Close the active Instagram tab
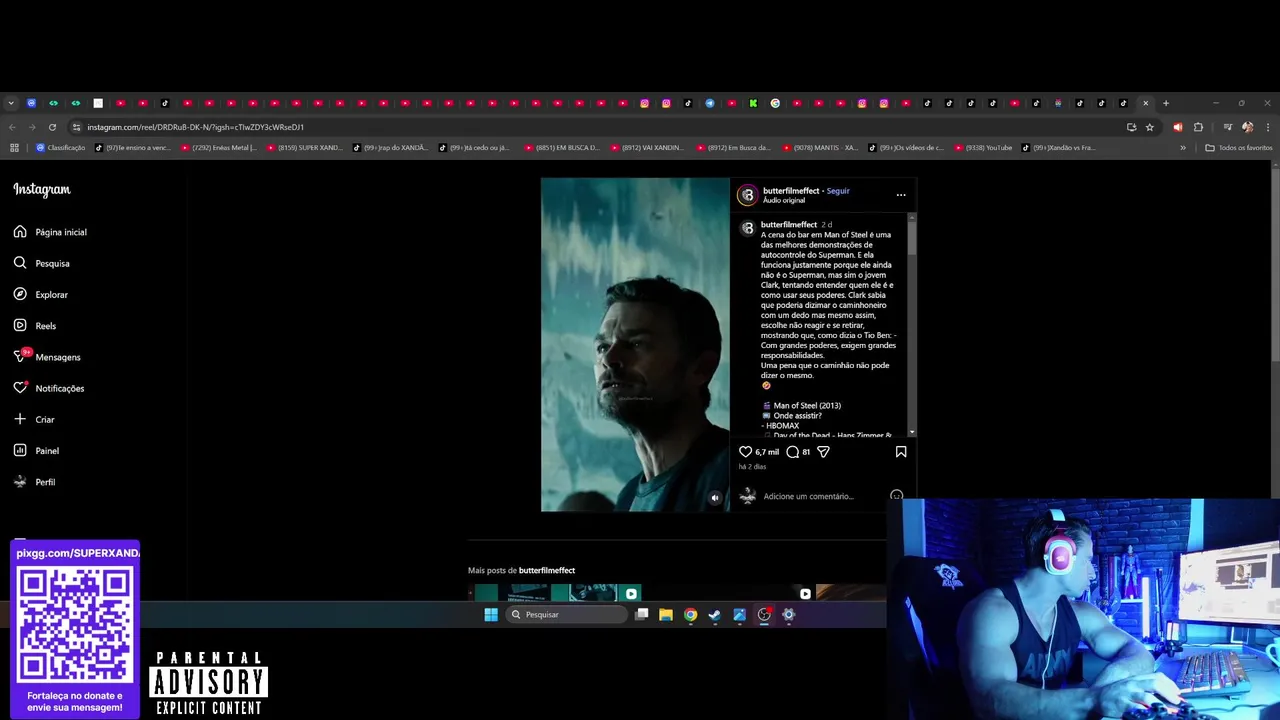This screenshot has width=1280, height=720. click(x=1146, y=103)
